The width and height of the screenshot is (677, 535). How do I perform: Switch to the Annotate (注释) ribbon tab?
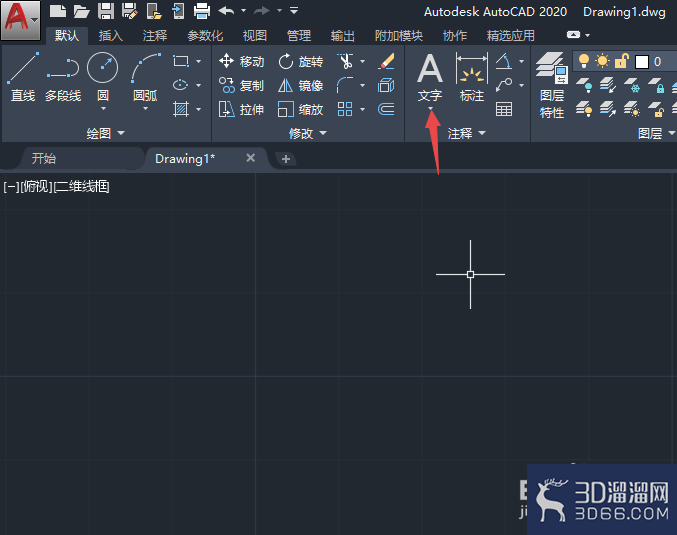pyautogui.click(x=155, y=35)
